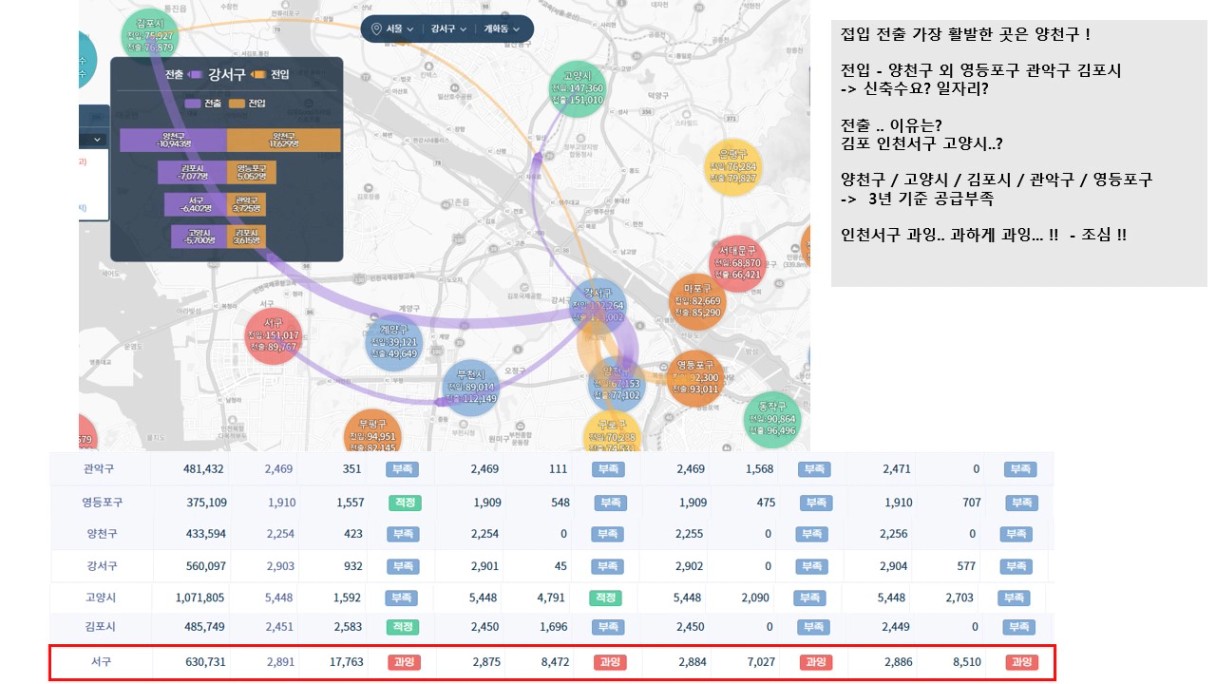This screenshot has height=684, width=1216.
Task: Click the 630,731 cell in the 서구 row
Action: coord(204,662)
